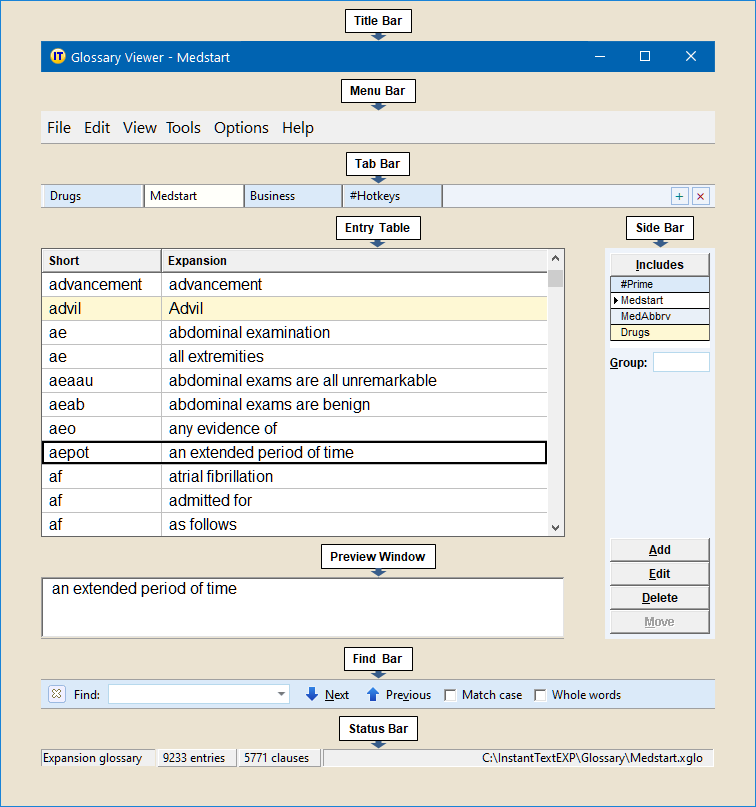Screen dimensions: 756x807
Task: Click 'Expansion glossary' in status bar
Action: pos(97,758)
